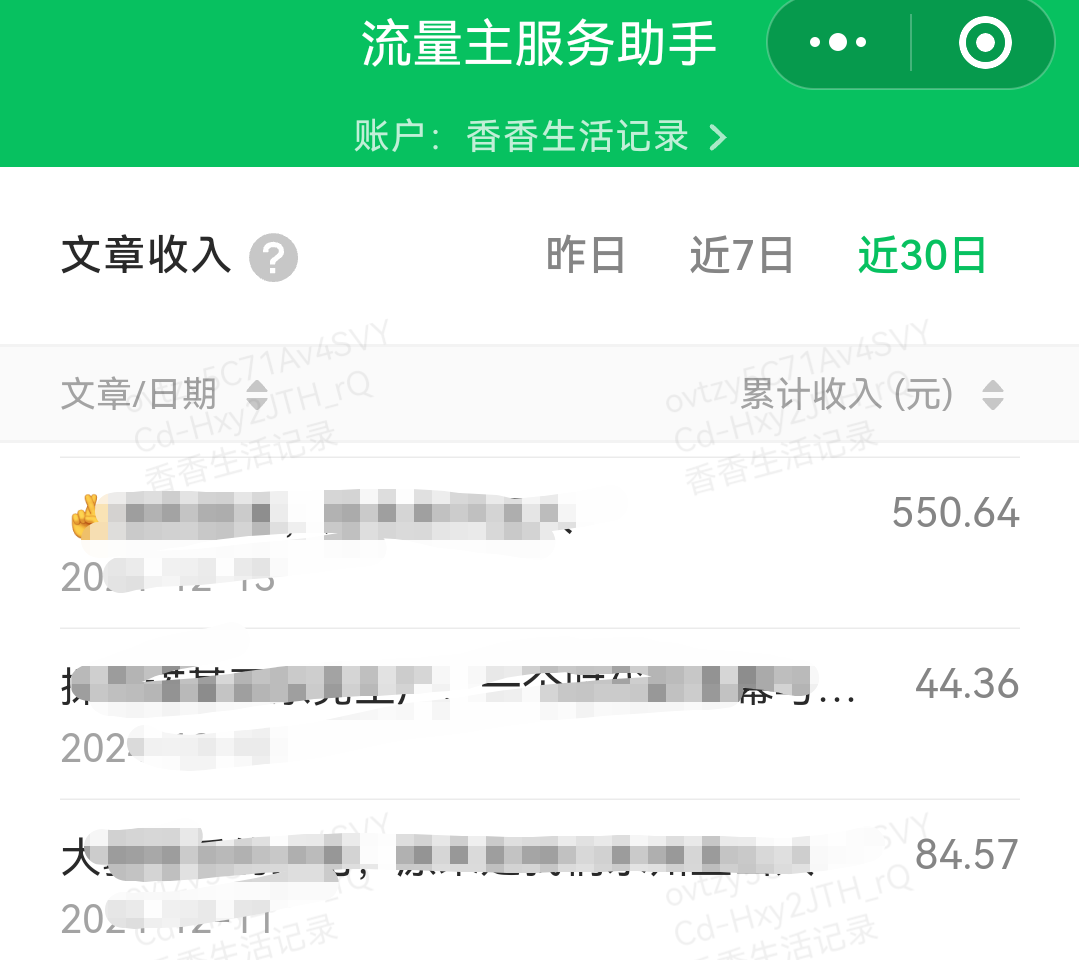Screen dimensions: 1079x960
Task: Open account switcher 账户: 香香生活记录
Action: point(540,136)
